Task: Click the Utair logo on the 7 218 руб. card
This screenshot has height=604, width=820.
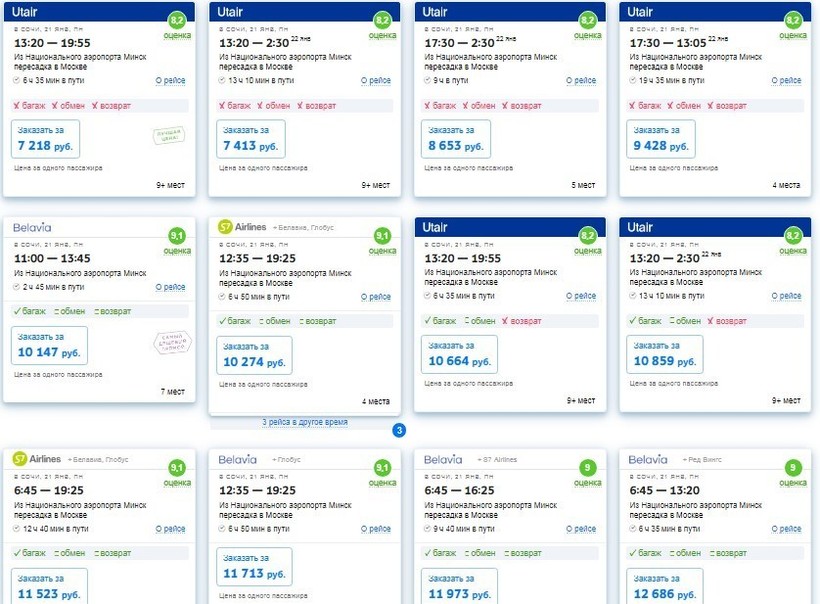Action: click(30, 12)
